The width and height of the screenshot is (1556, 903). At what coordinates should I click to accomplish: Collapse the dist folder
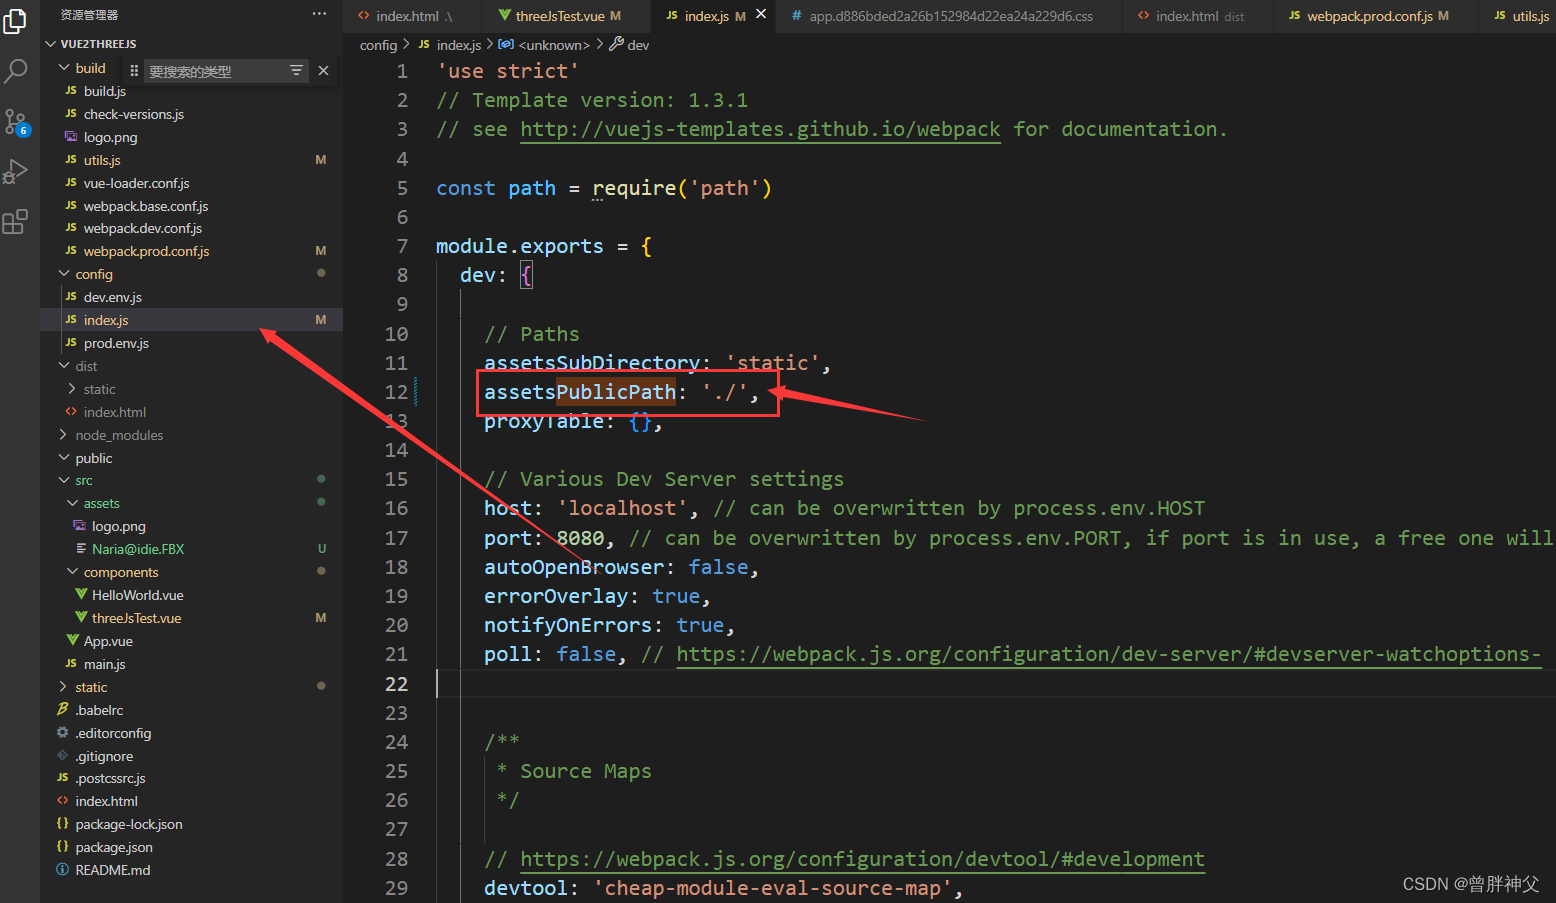[86, 366]
